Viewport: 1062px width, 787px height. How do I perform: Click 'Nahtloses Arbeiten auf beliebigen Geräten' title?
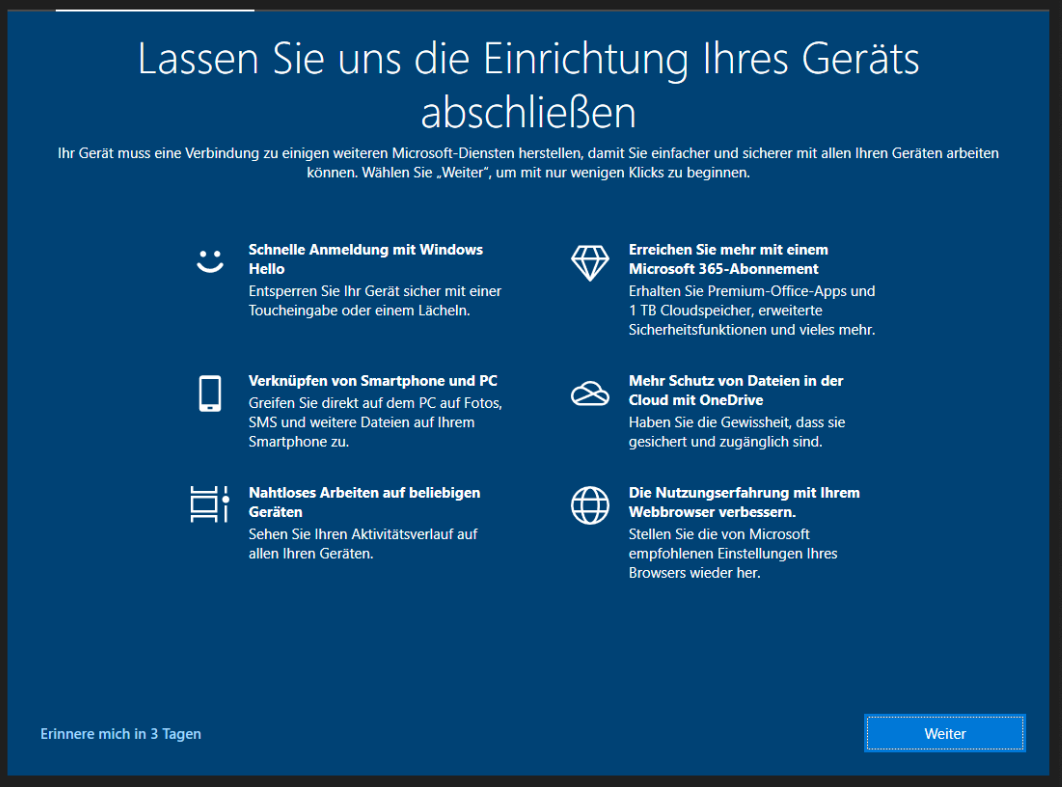click(364, 502)
